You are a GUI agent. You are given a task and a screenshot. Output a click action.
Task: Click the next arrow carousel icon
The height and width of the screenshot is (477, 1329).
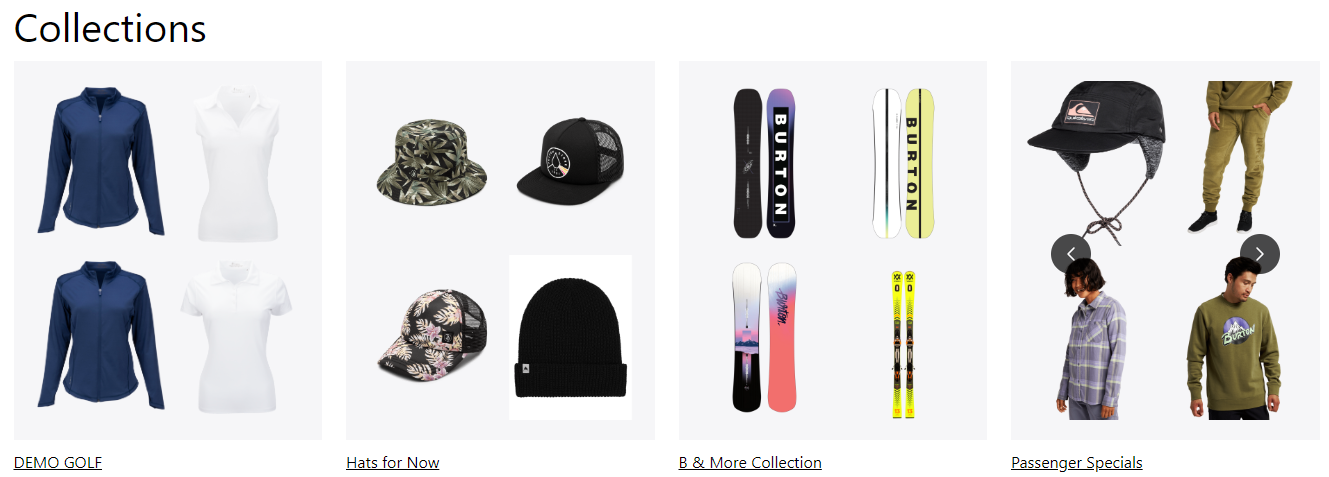(1260, 254)
